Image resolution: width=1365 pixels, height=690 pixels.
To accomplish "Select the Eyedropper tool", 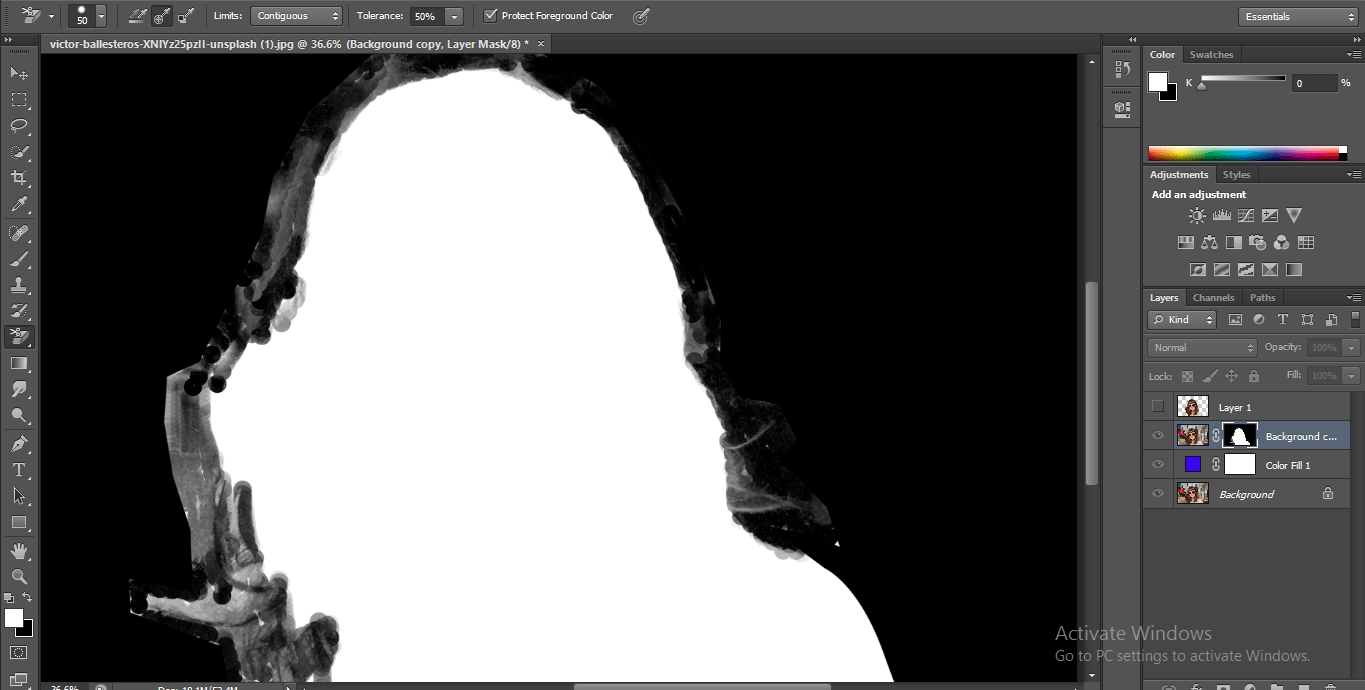I will click(x=19, y=205).
